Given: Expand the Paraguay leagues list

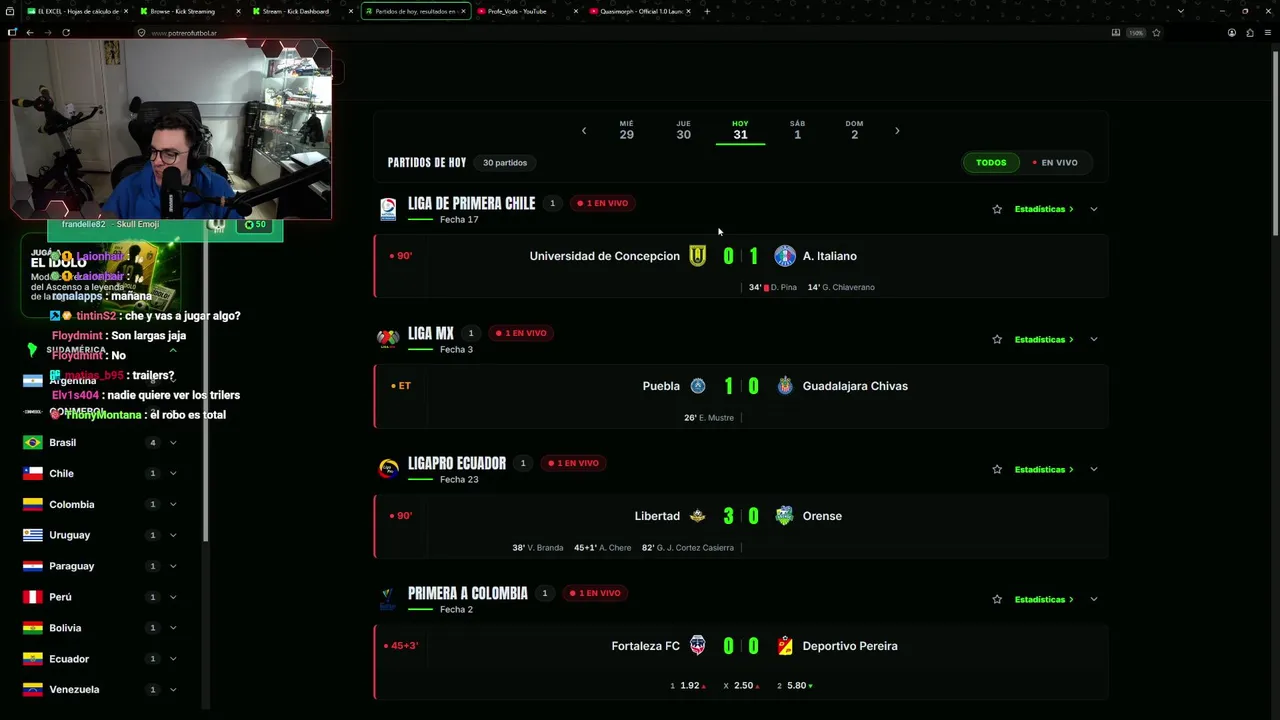Looking at the screenshot, I should tap(173, 567).
